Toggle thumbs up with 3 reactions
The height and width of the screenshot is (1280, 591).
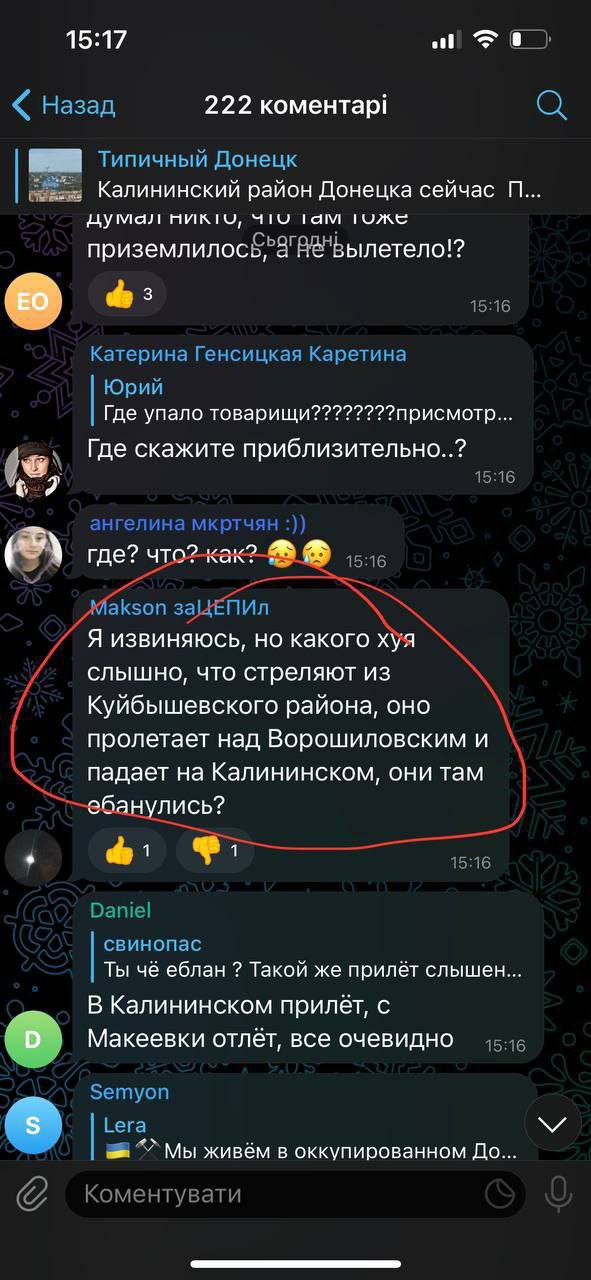point(128,294)
